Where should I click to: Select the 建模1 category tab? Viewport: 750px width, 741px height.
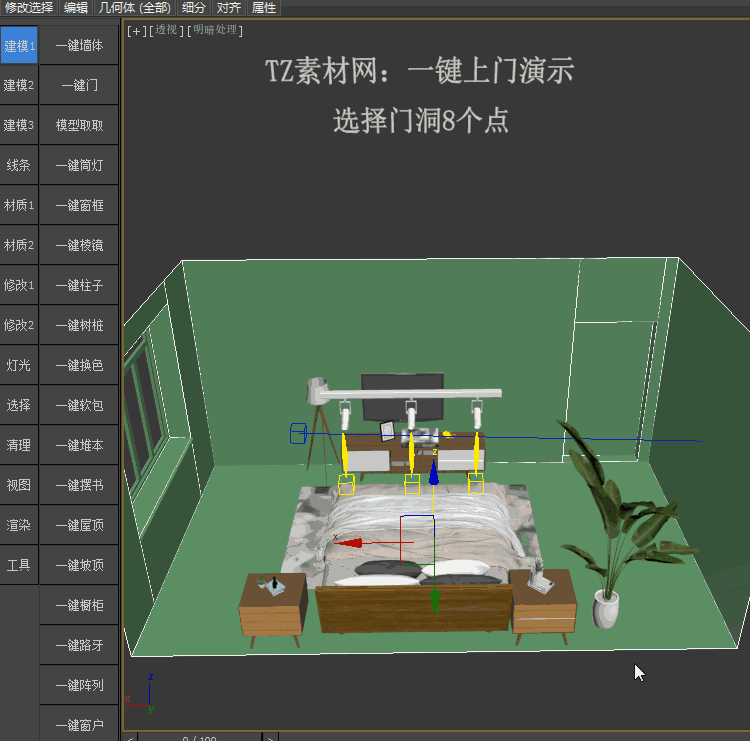click(19, 45)
